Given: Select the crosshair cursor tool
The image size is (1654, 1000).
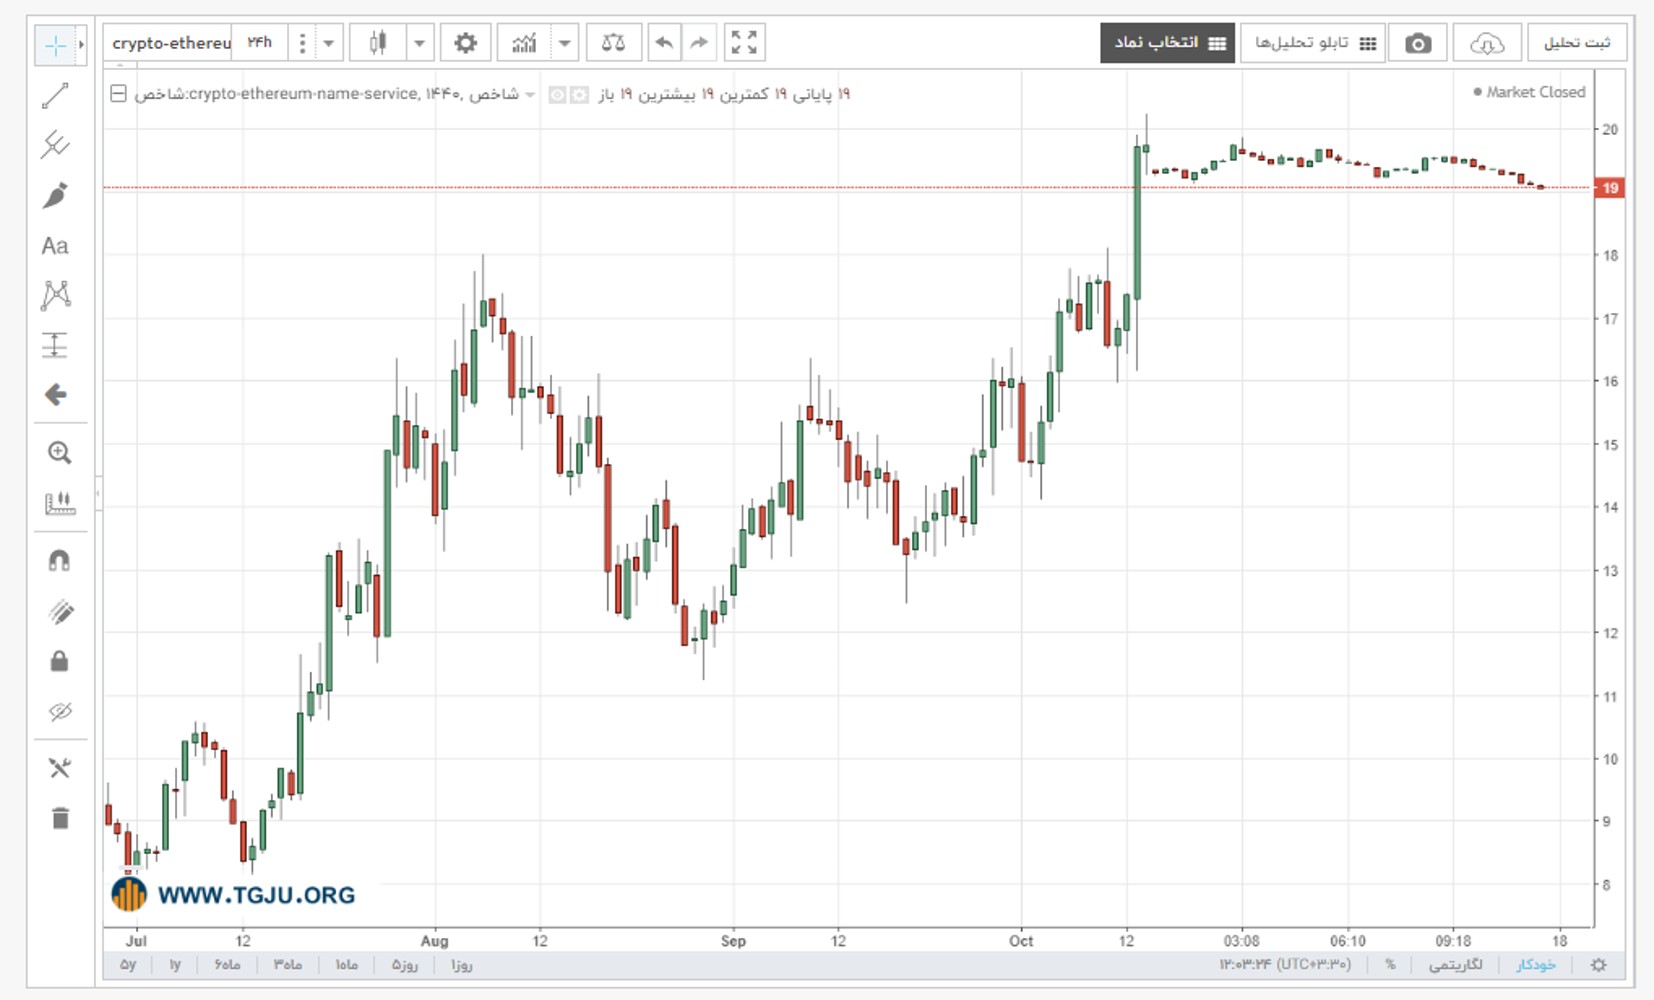Looking at the screenshot, I should pos(55,45).
